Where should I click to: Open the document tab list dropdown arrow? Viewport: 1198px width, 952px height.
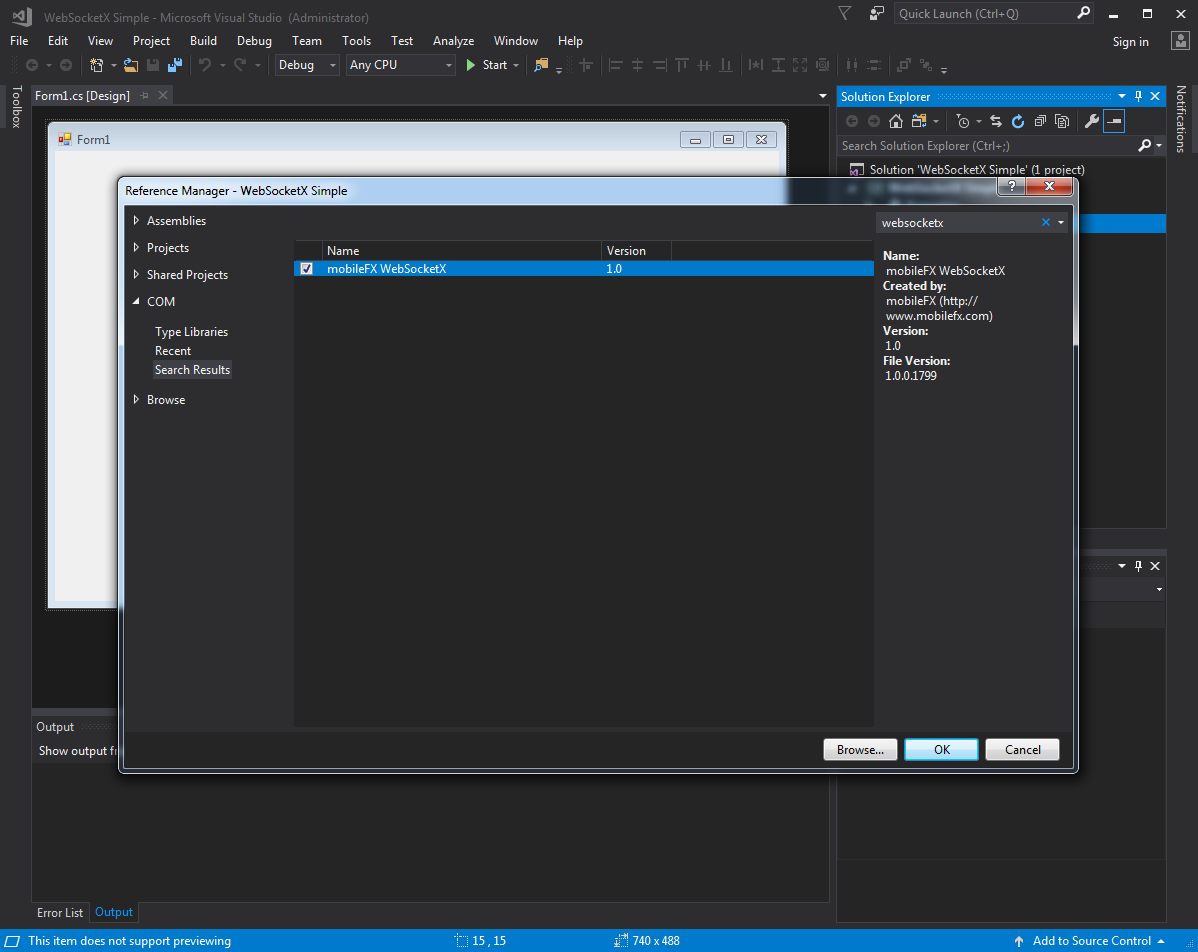click(823, 96)
